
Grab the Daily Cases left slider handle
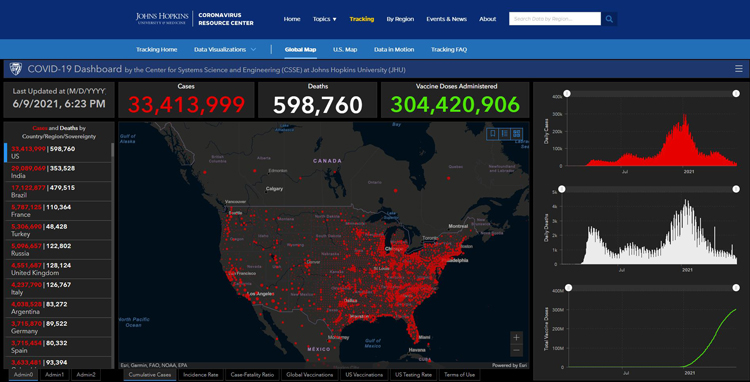click(x=567, y=94)
